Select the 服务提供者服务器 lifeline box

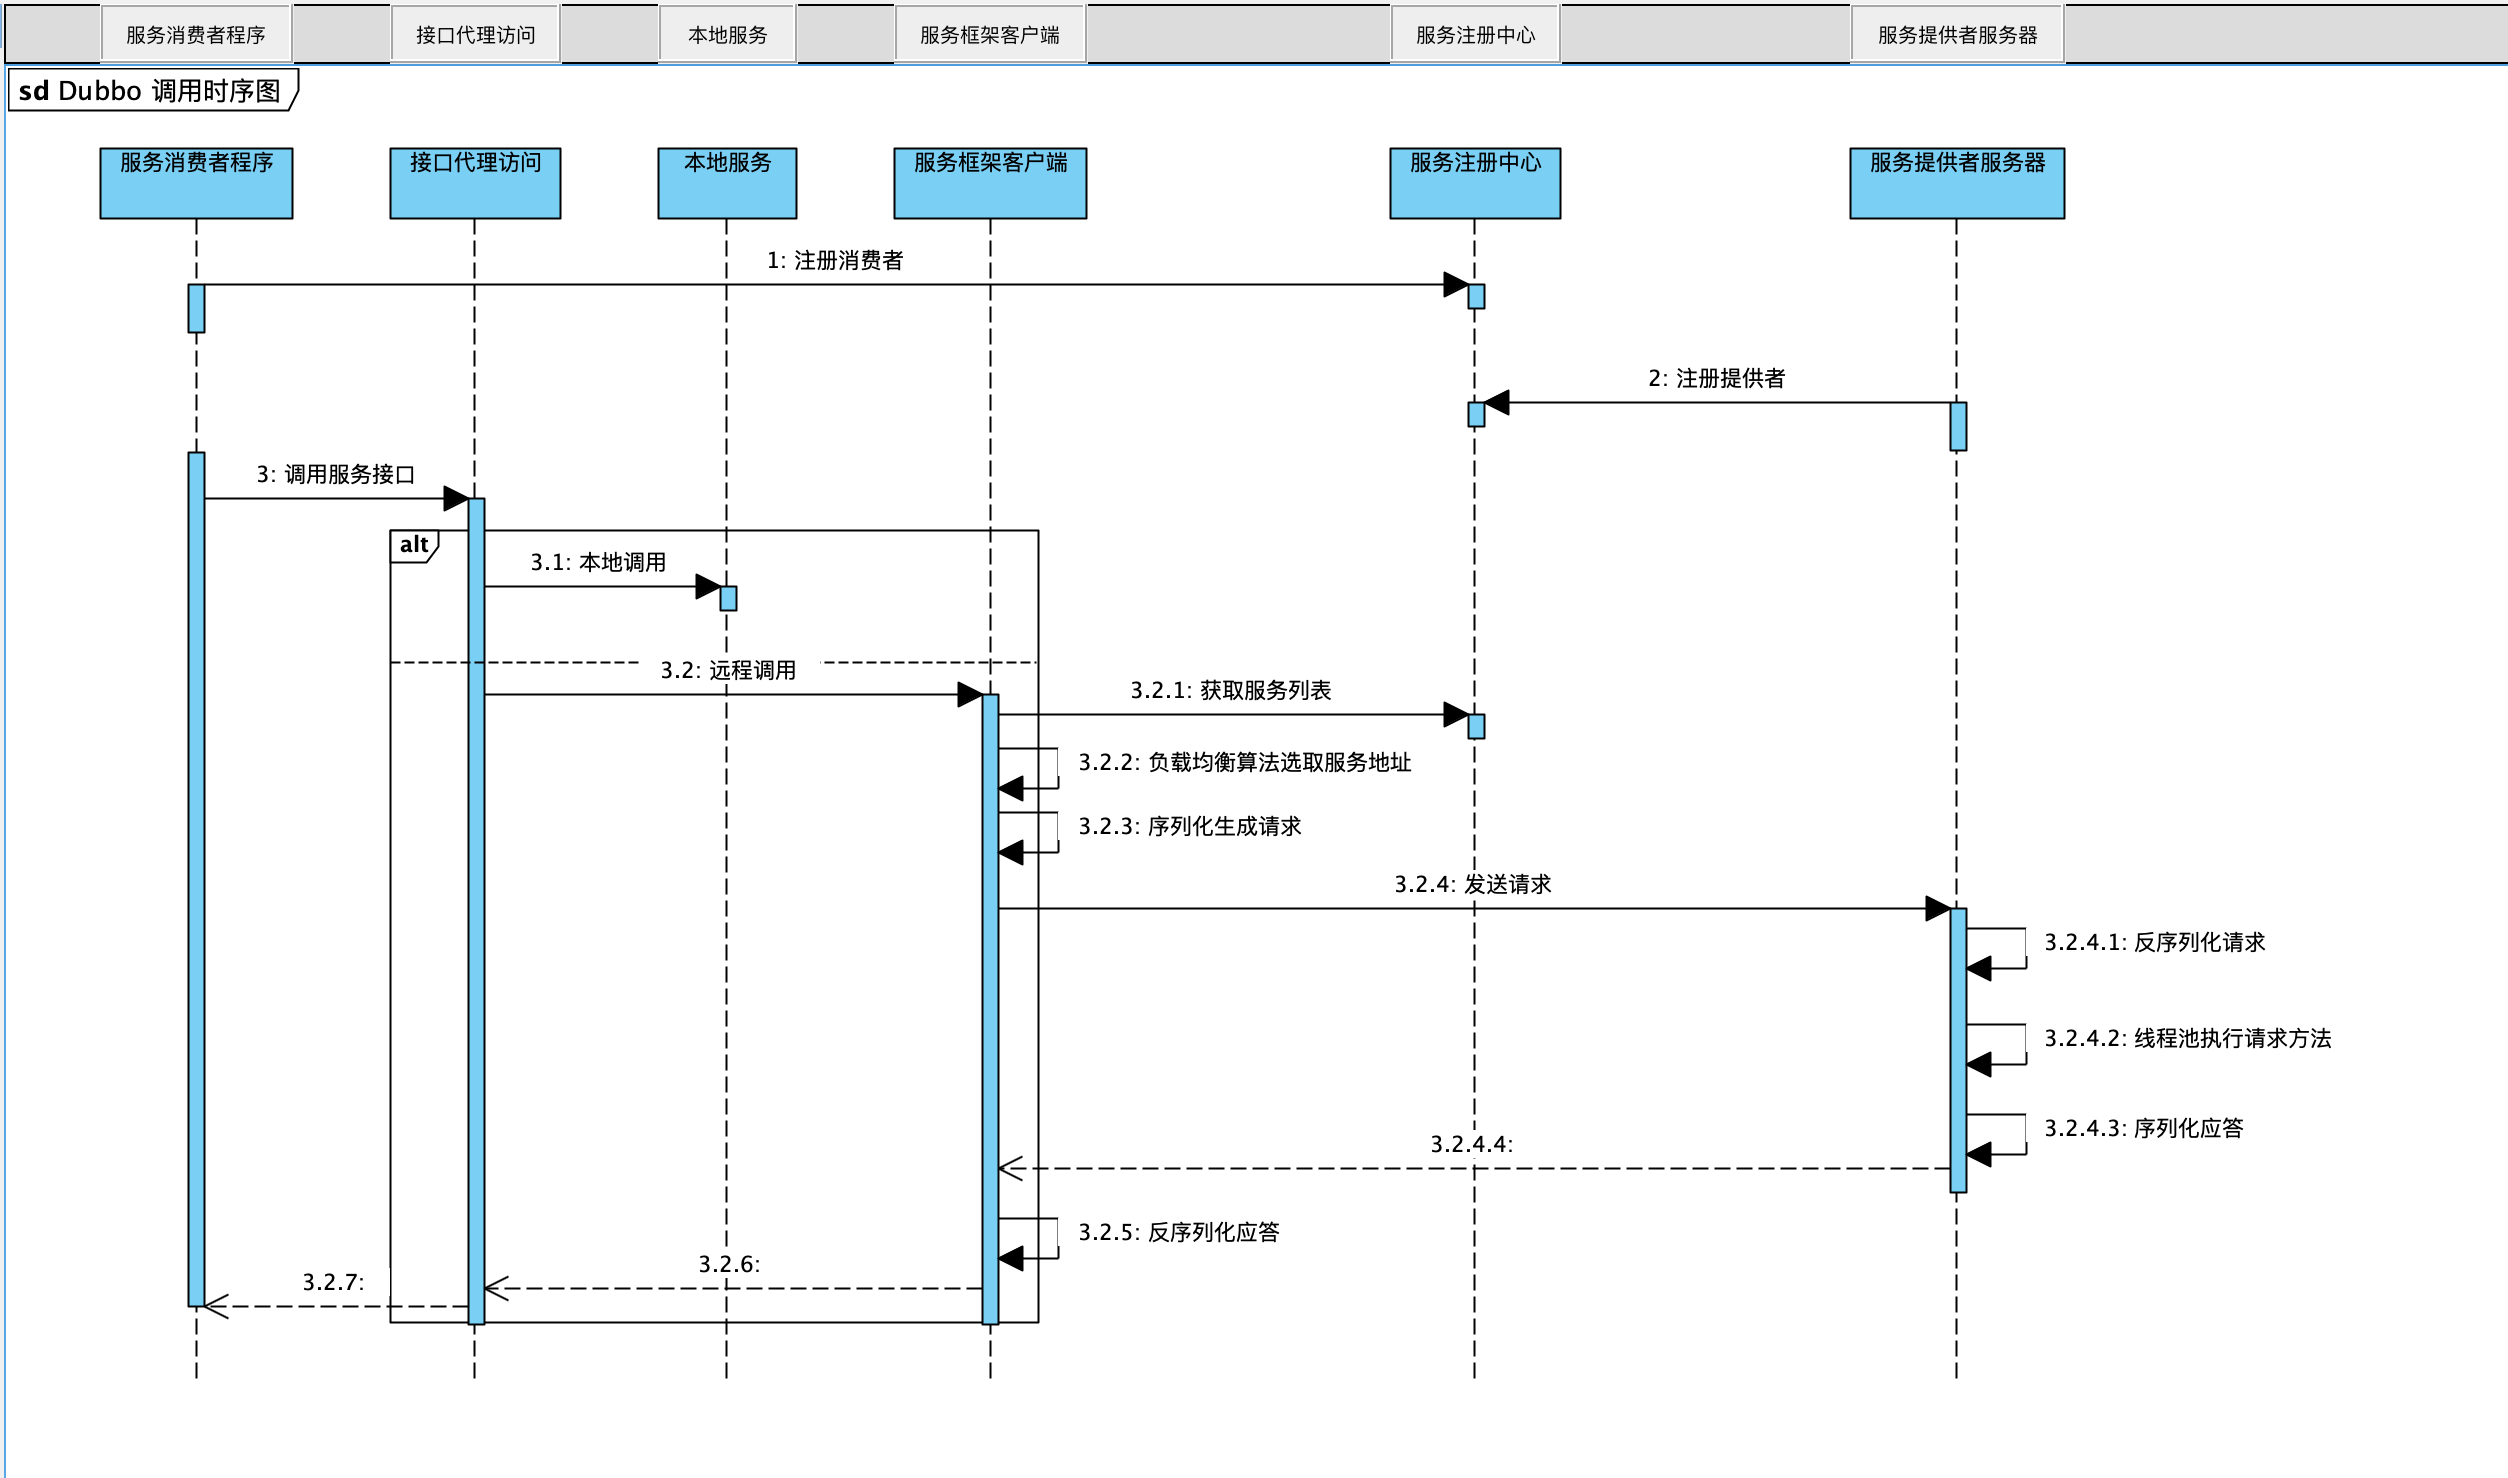[1957, 183]
